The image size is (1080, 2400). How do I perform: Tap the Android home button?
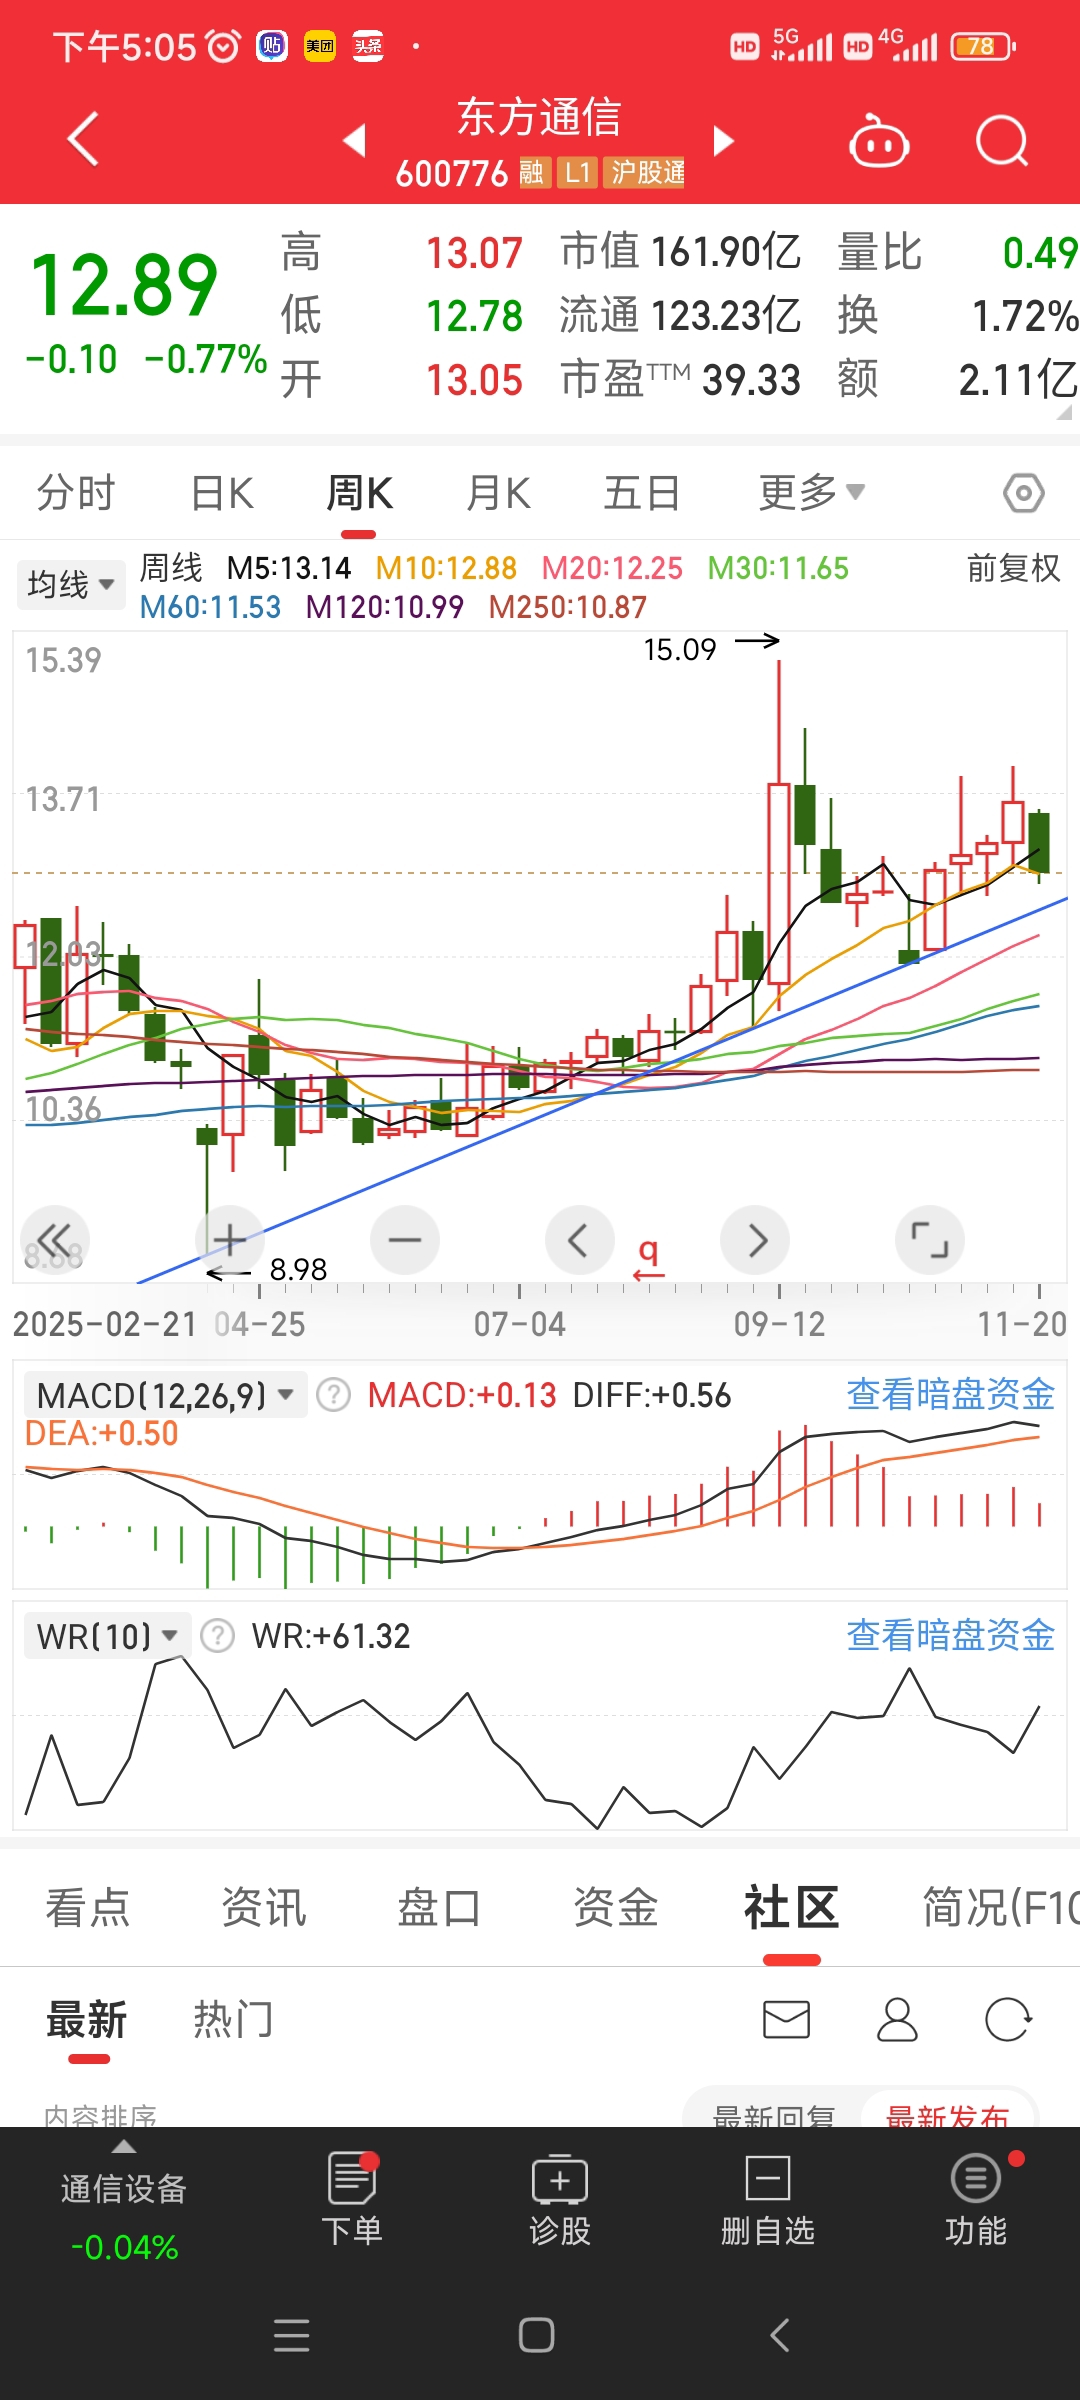tap(537, 2335)
